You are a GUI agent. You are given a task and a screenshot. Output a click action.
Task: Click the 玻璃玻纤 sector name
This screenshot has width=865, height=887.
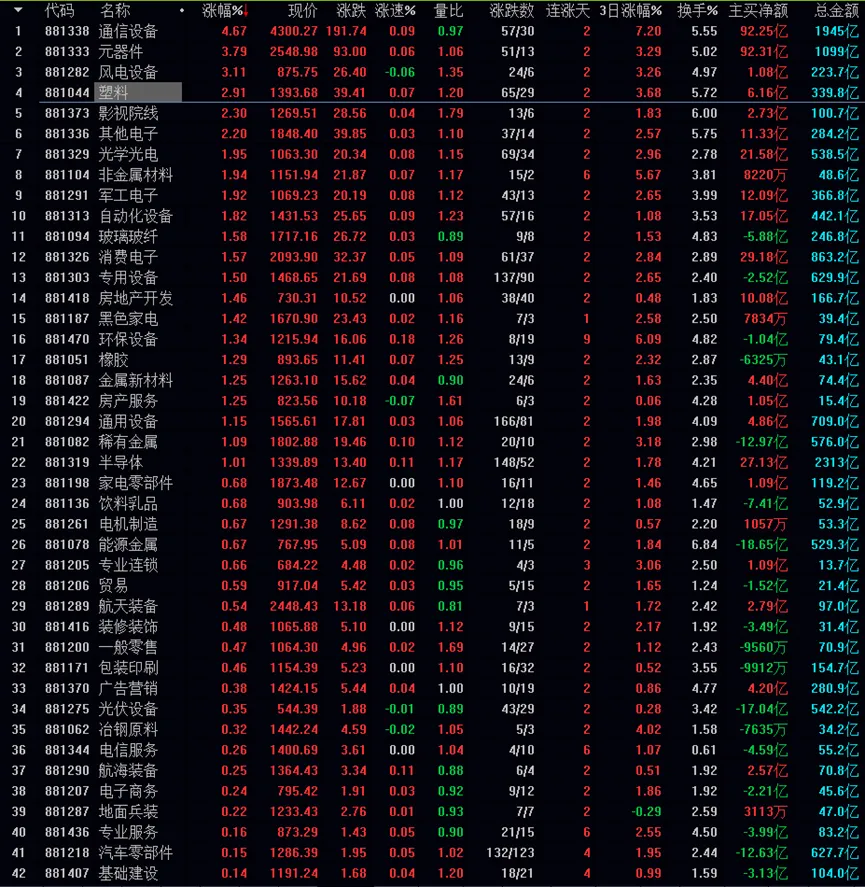[128, 236]
